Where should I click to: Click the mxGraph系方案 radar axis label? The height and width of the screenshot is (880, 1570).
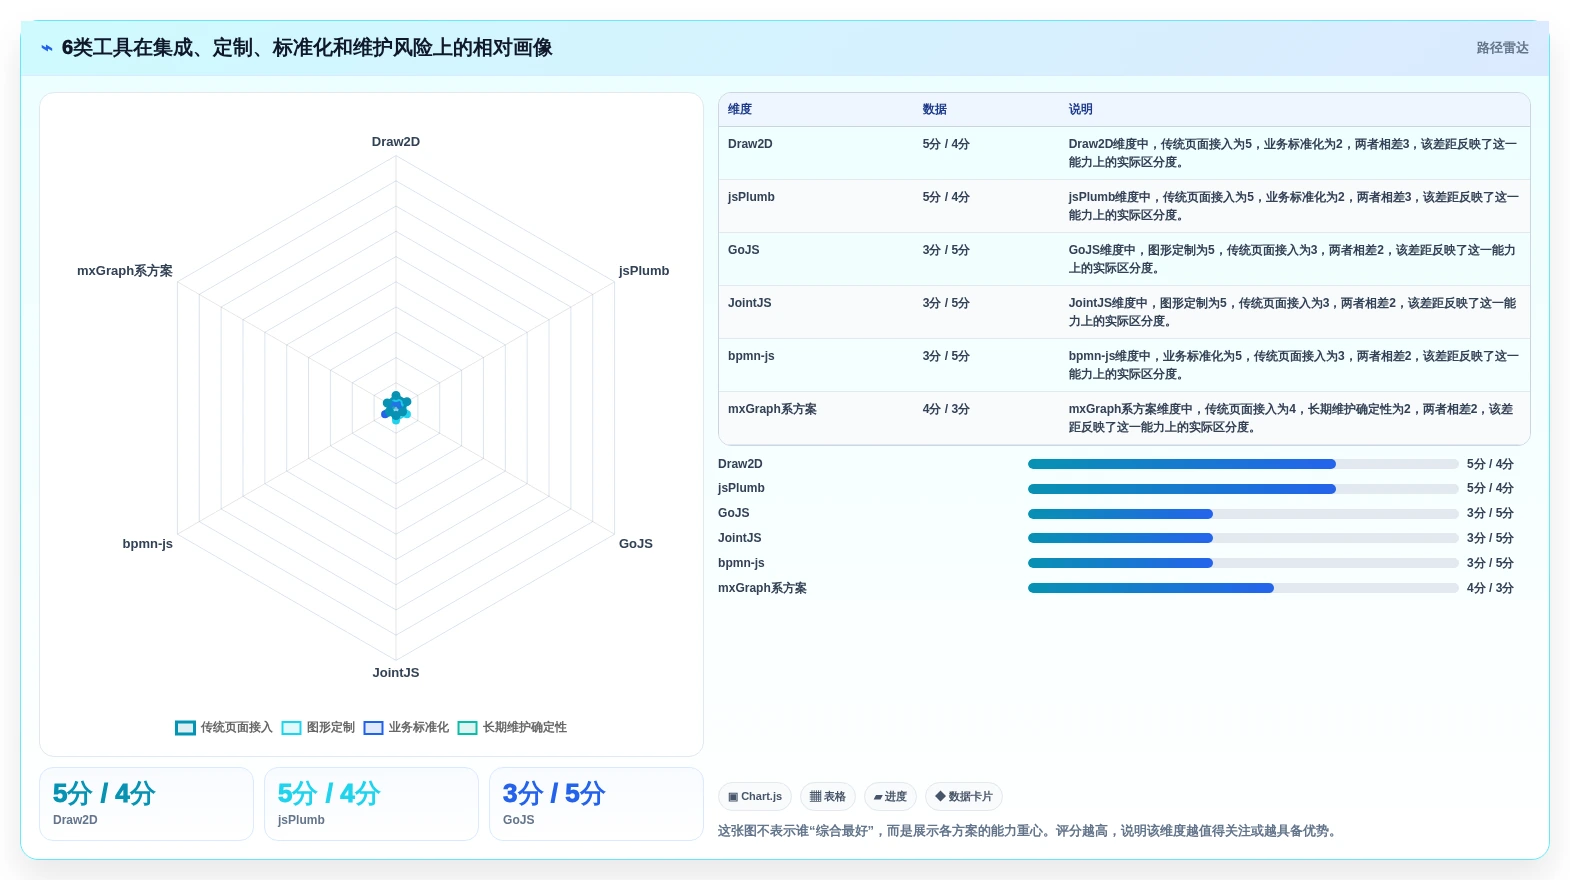coord(125,271)
